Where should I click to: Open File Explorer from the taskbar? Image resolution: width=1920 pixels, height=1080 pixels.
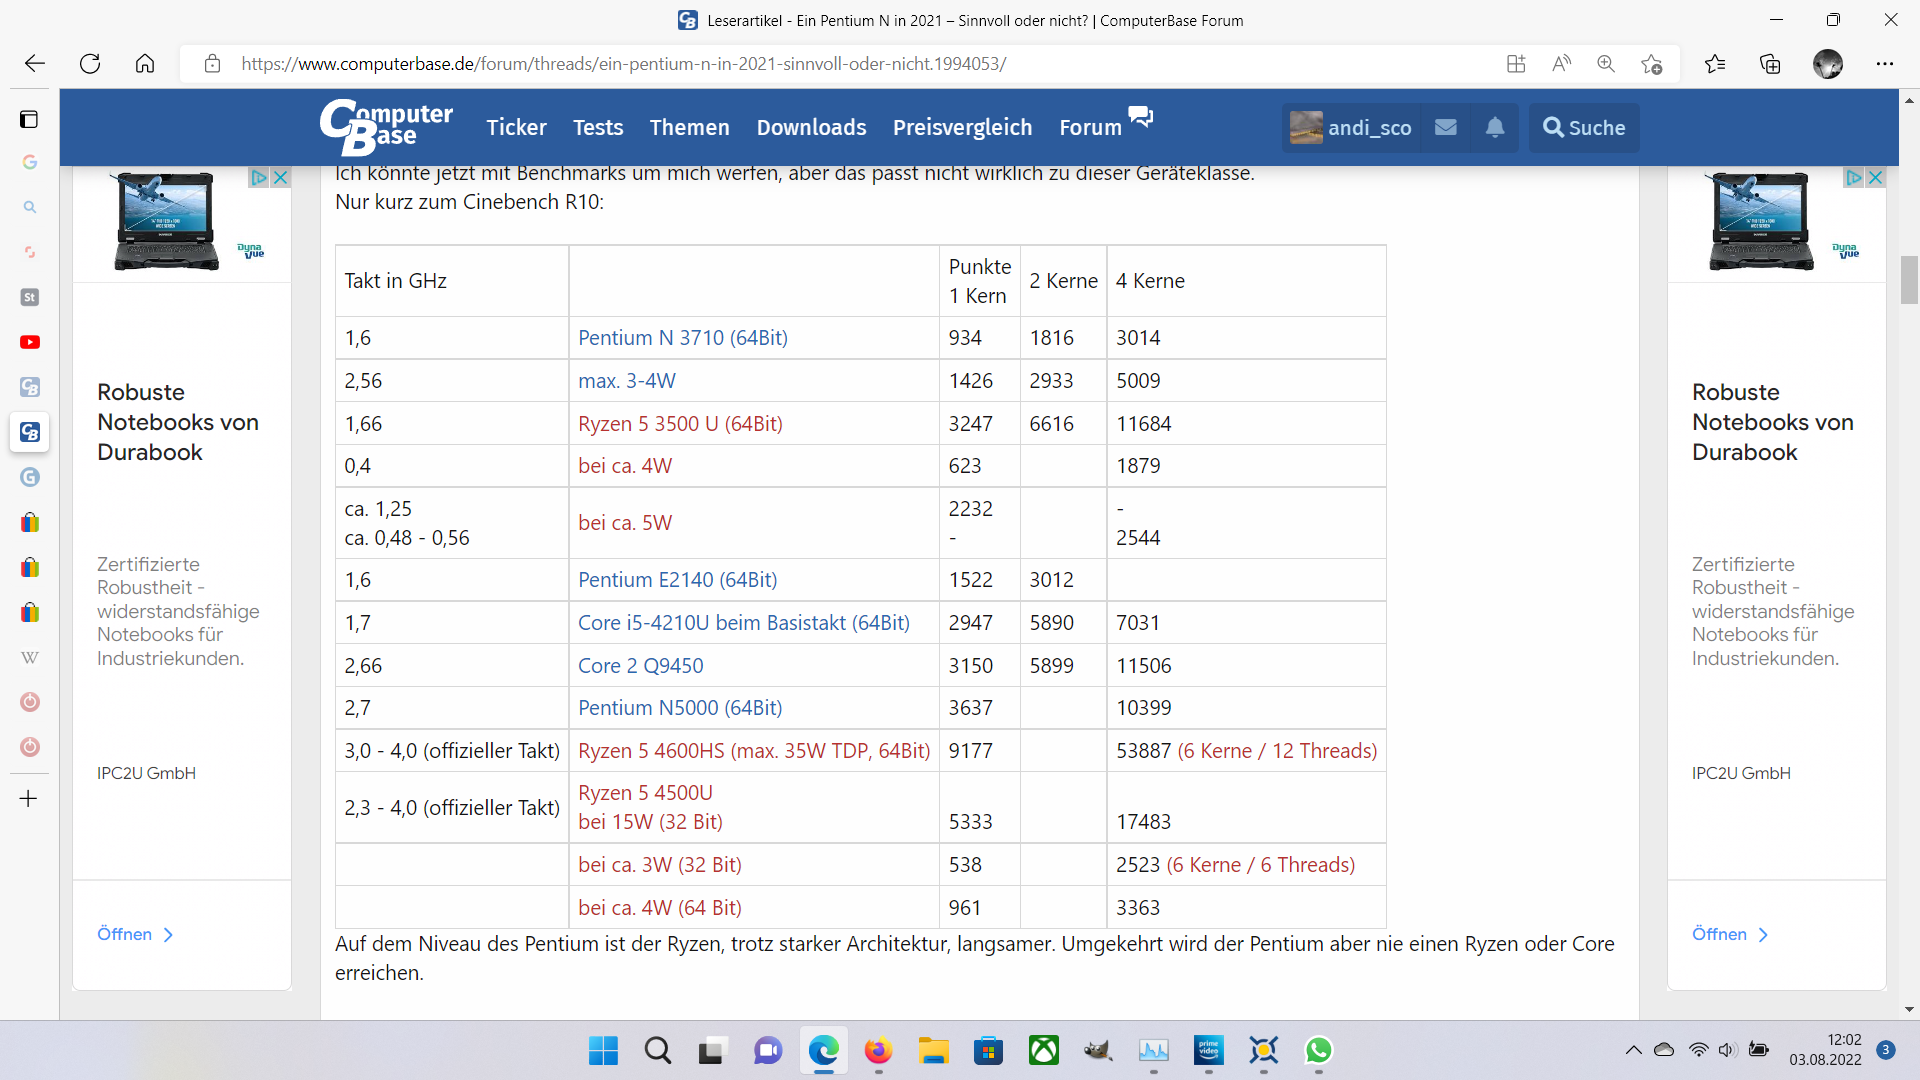pyautogui.click(x=934, y=1050)
